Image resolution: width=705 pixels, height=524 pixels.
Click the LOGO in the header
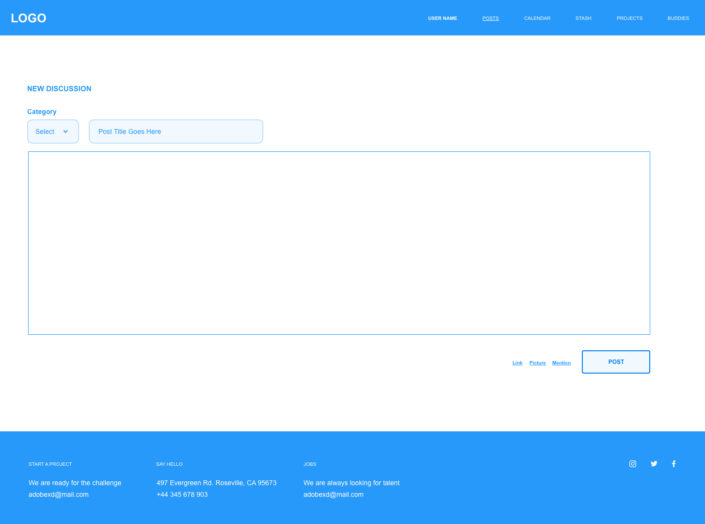click(x=29, y=18)
